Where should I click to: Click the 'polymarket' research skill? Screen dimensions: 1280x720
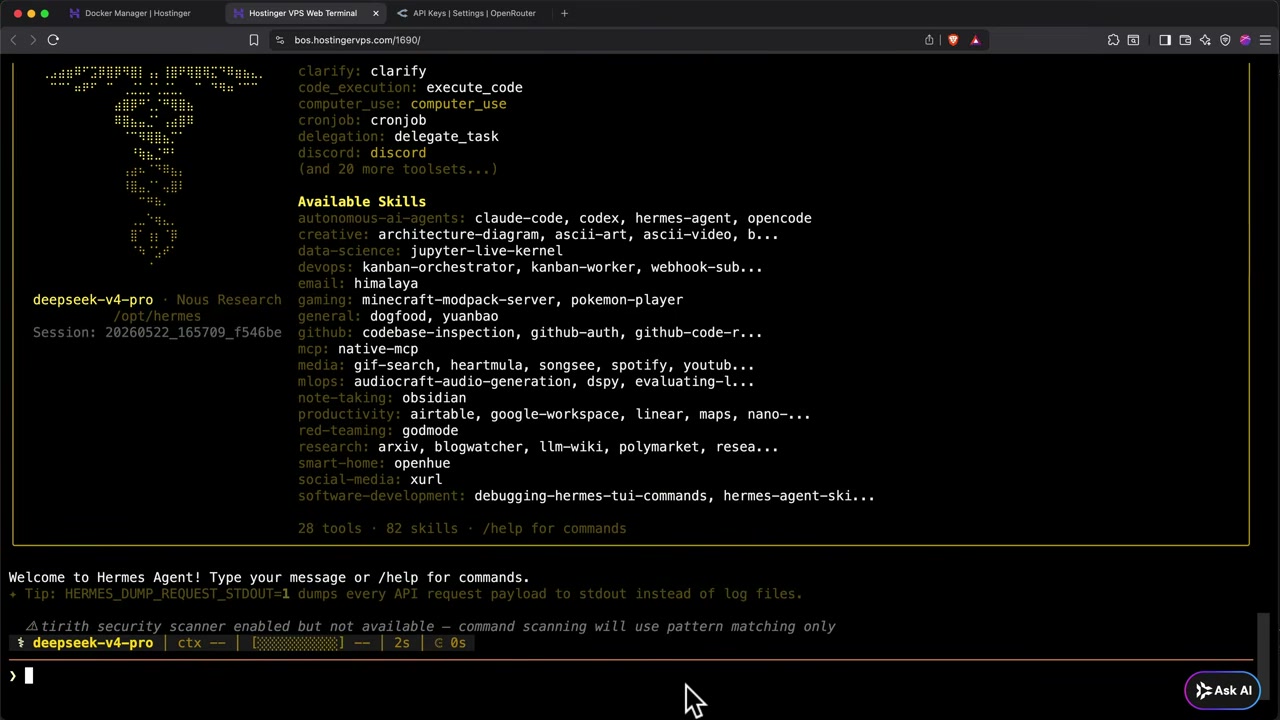[658, 447]
